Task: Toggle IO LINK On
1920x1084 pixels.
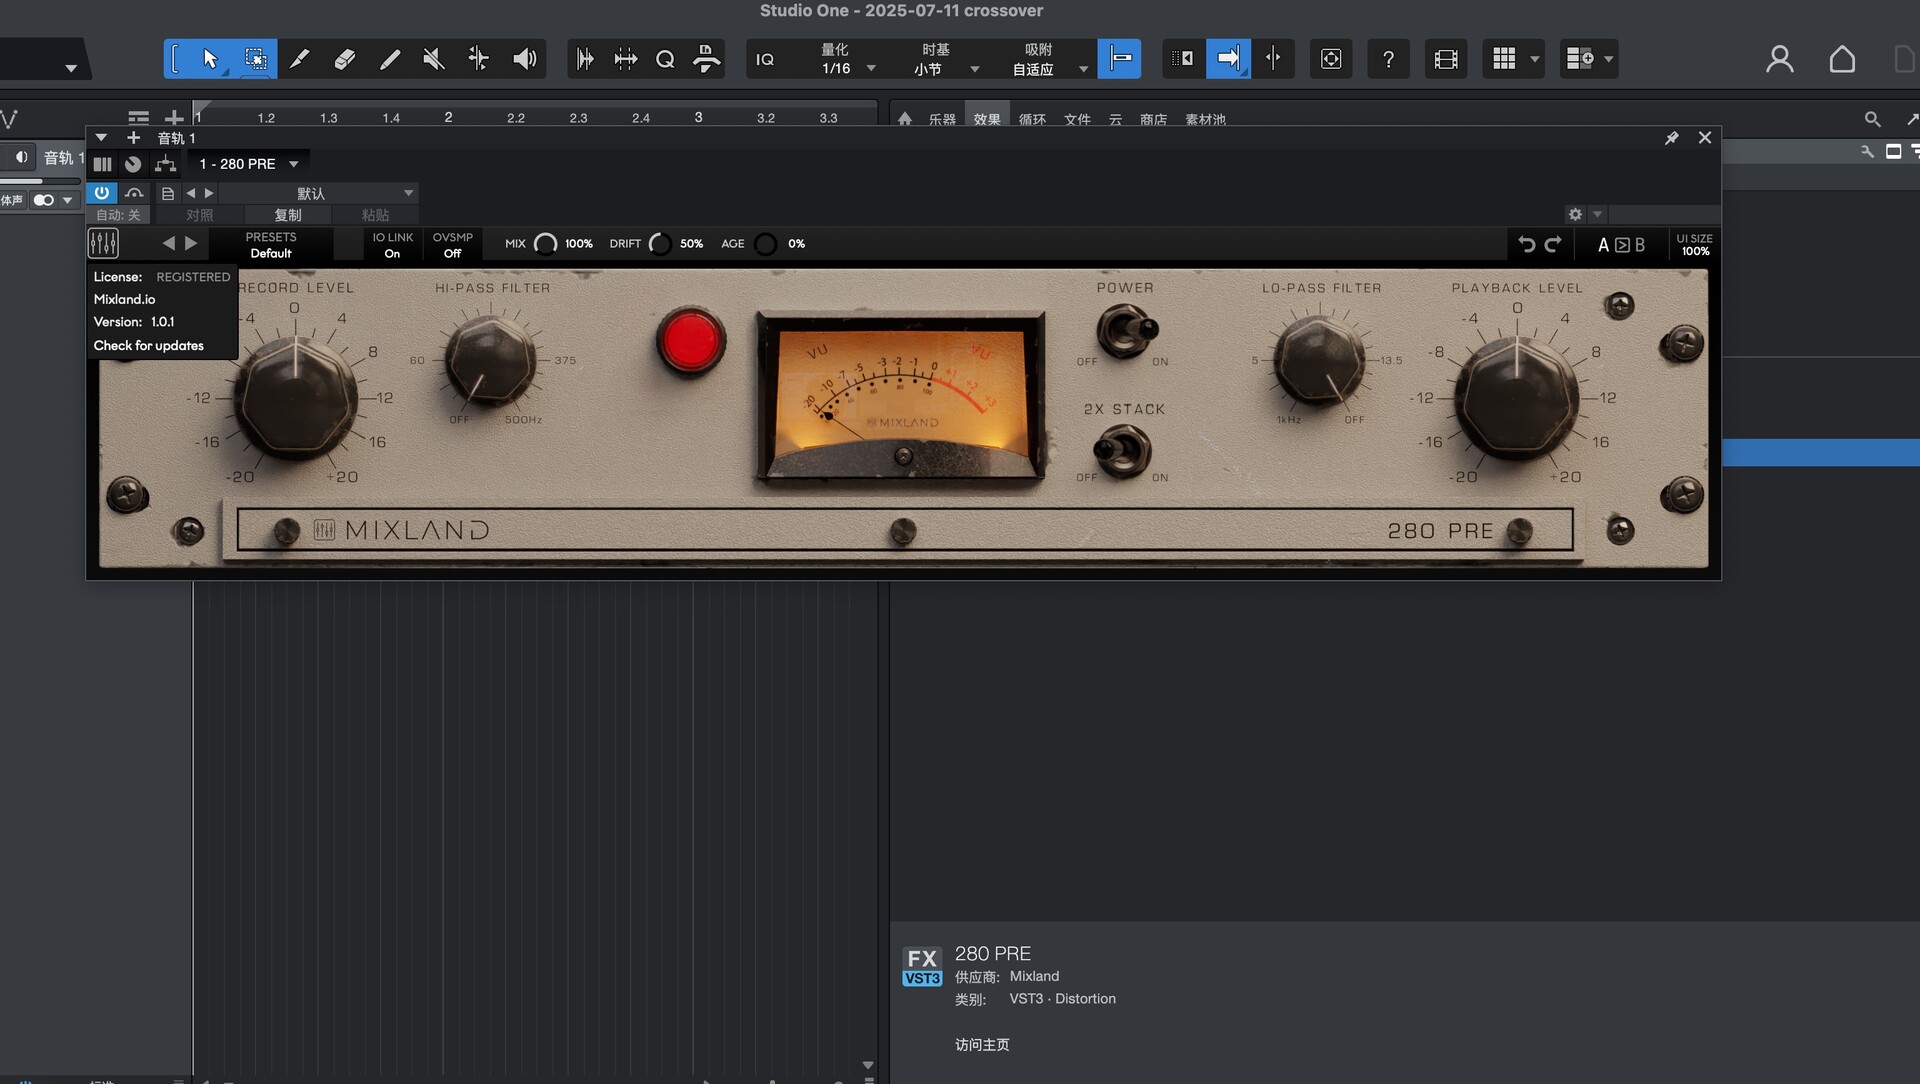Action: click(392, 245)
